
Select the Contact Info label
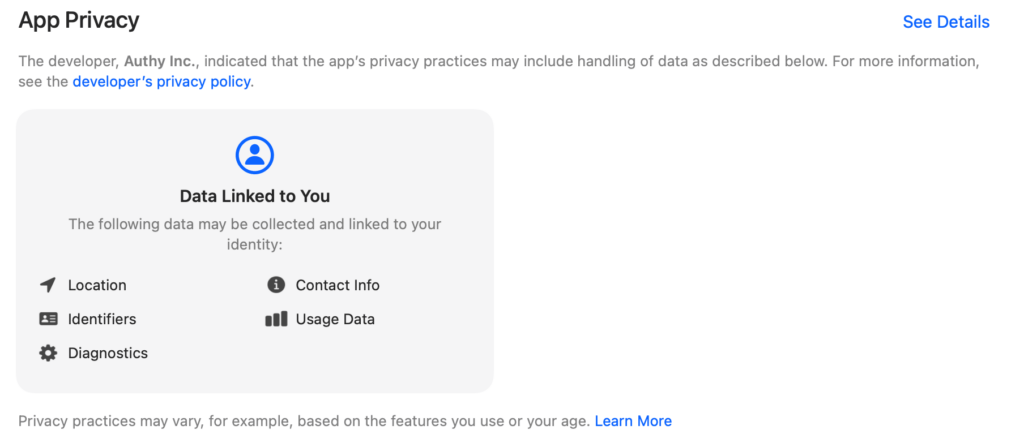tap(338, 285)
